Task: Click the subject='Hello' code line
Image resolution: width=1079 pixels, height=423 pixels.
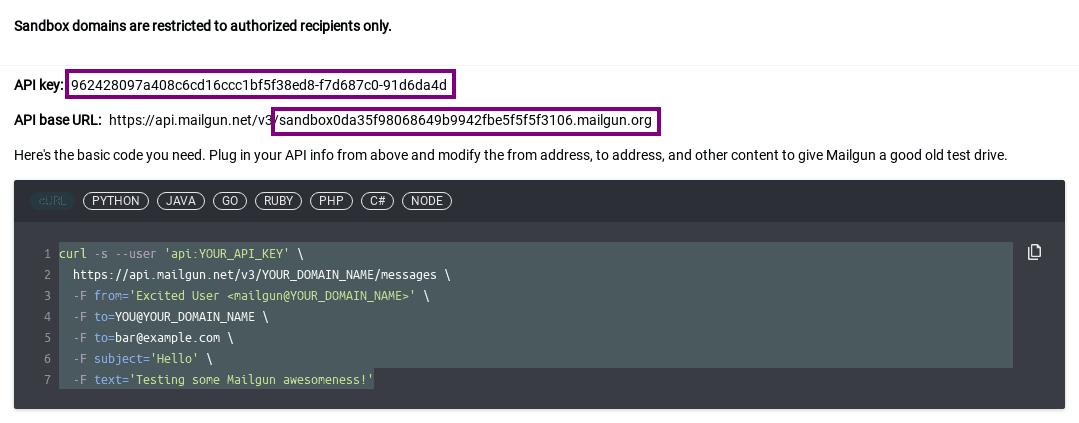Action: 143,359
